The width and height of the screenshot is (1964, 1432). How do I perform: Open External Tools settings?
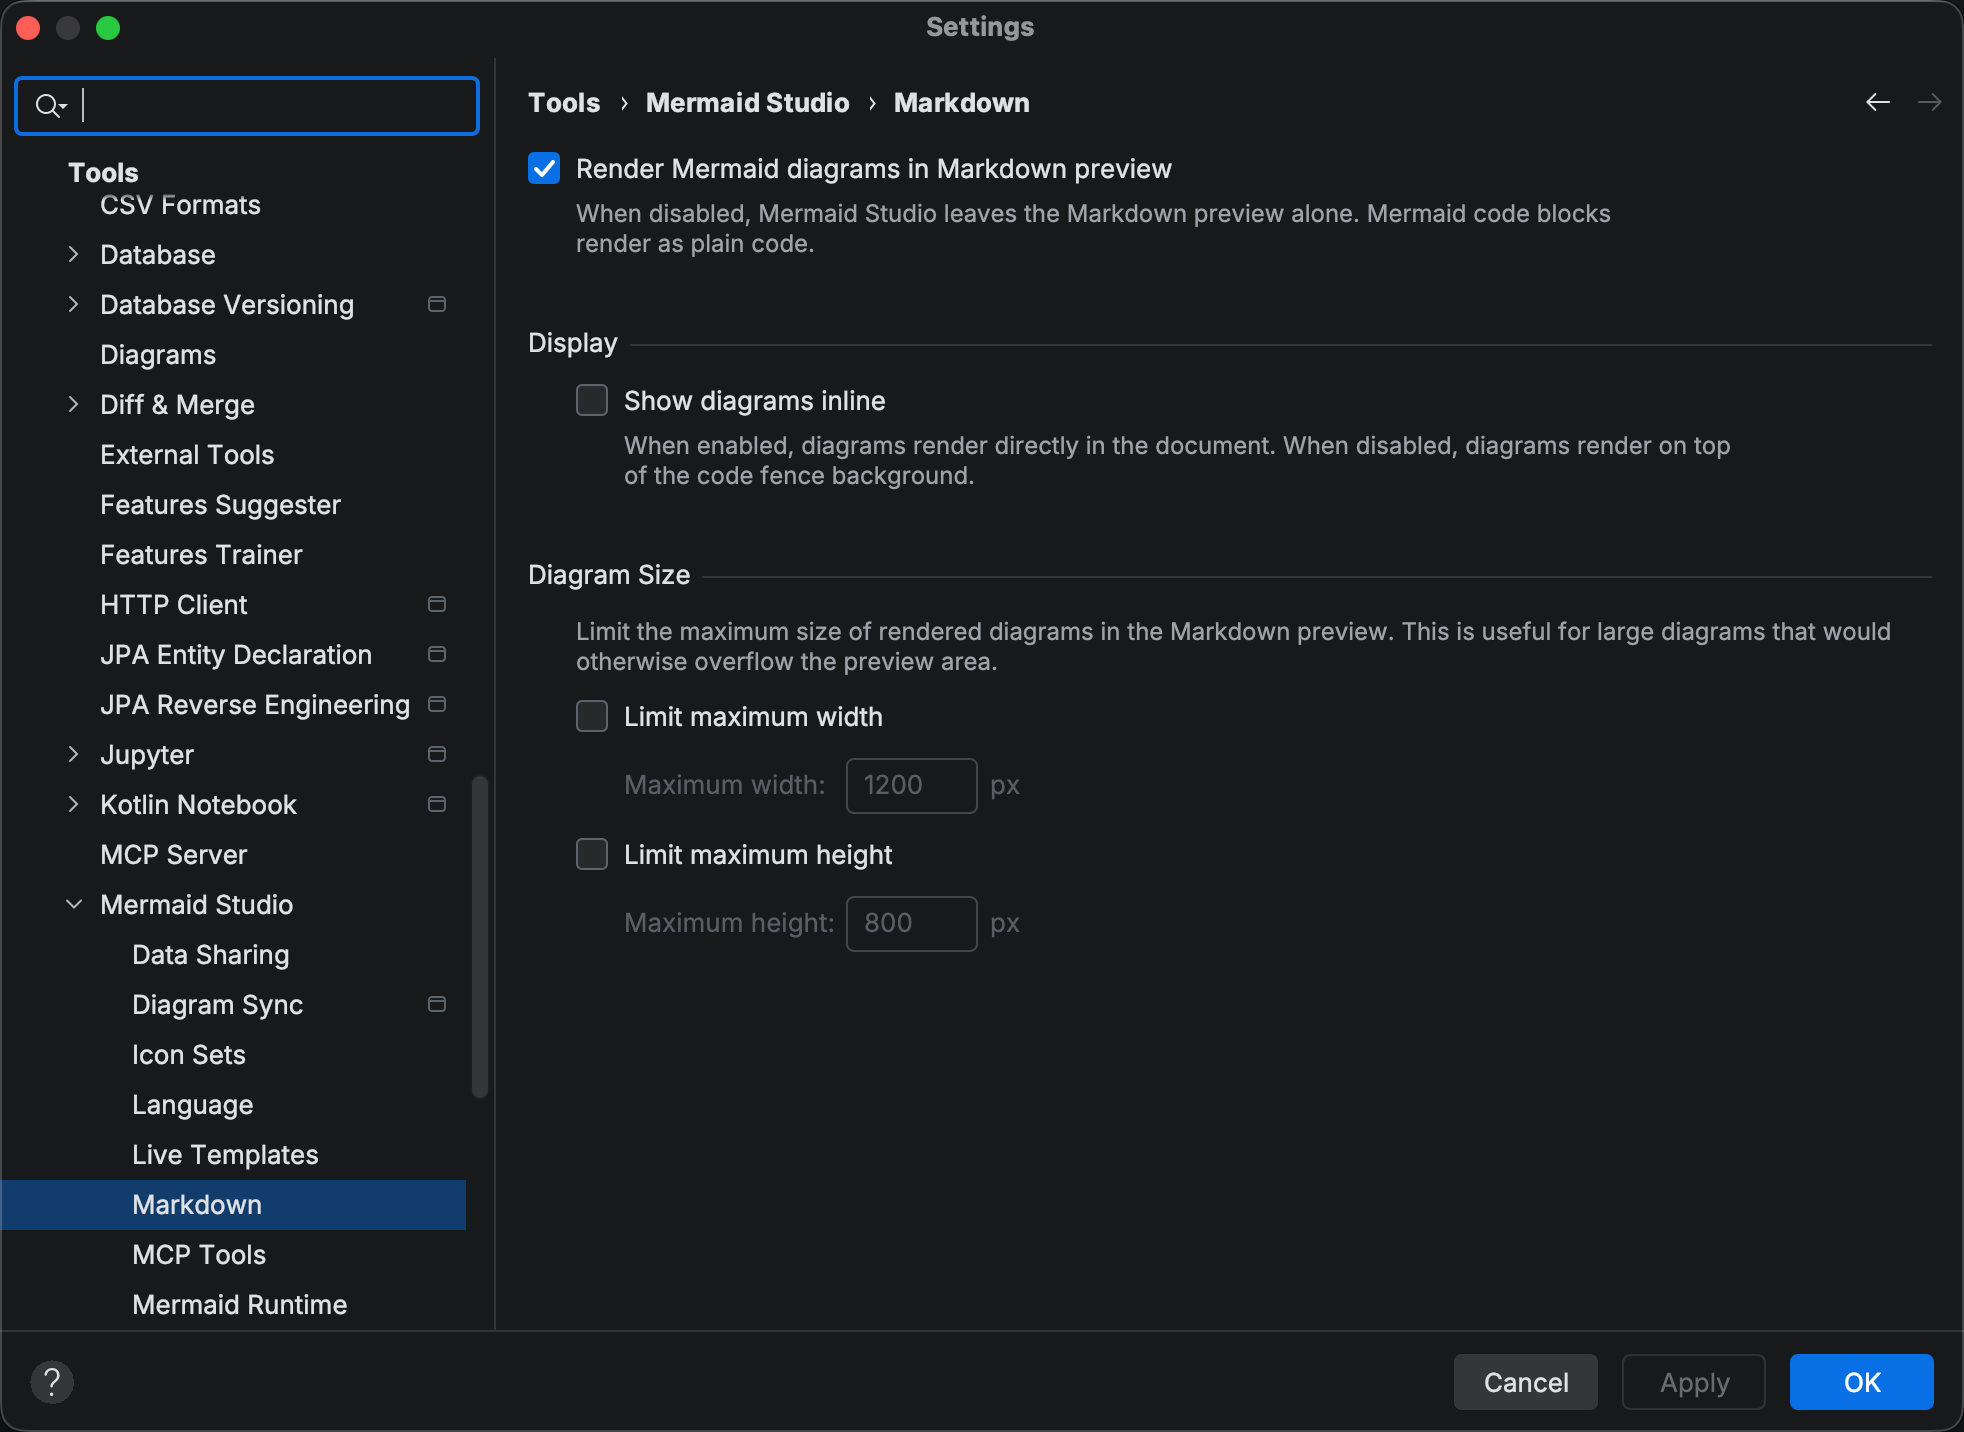(187, 455)
